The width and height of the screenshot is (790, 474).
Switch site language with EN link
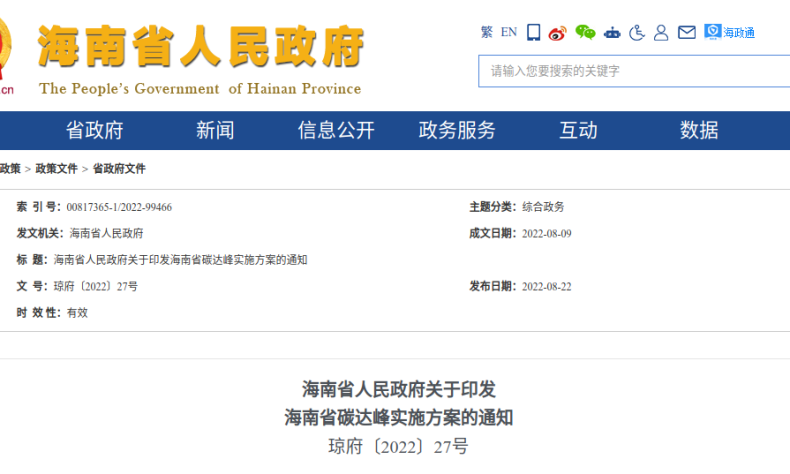pyautogui.click(x=509, y=32)
